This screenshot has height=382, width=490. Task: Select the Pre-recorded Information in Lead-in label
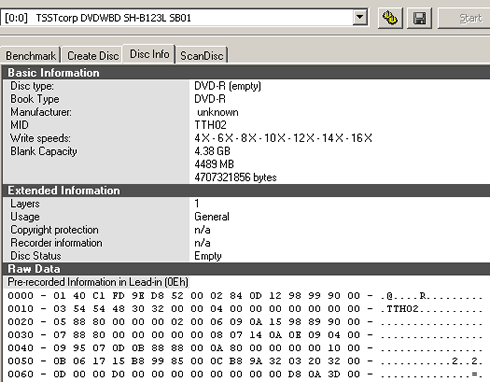[x=98, y=282]
